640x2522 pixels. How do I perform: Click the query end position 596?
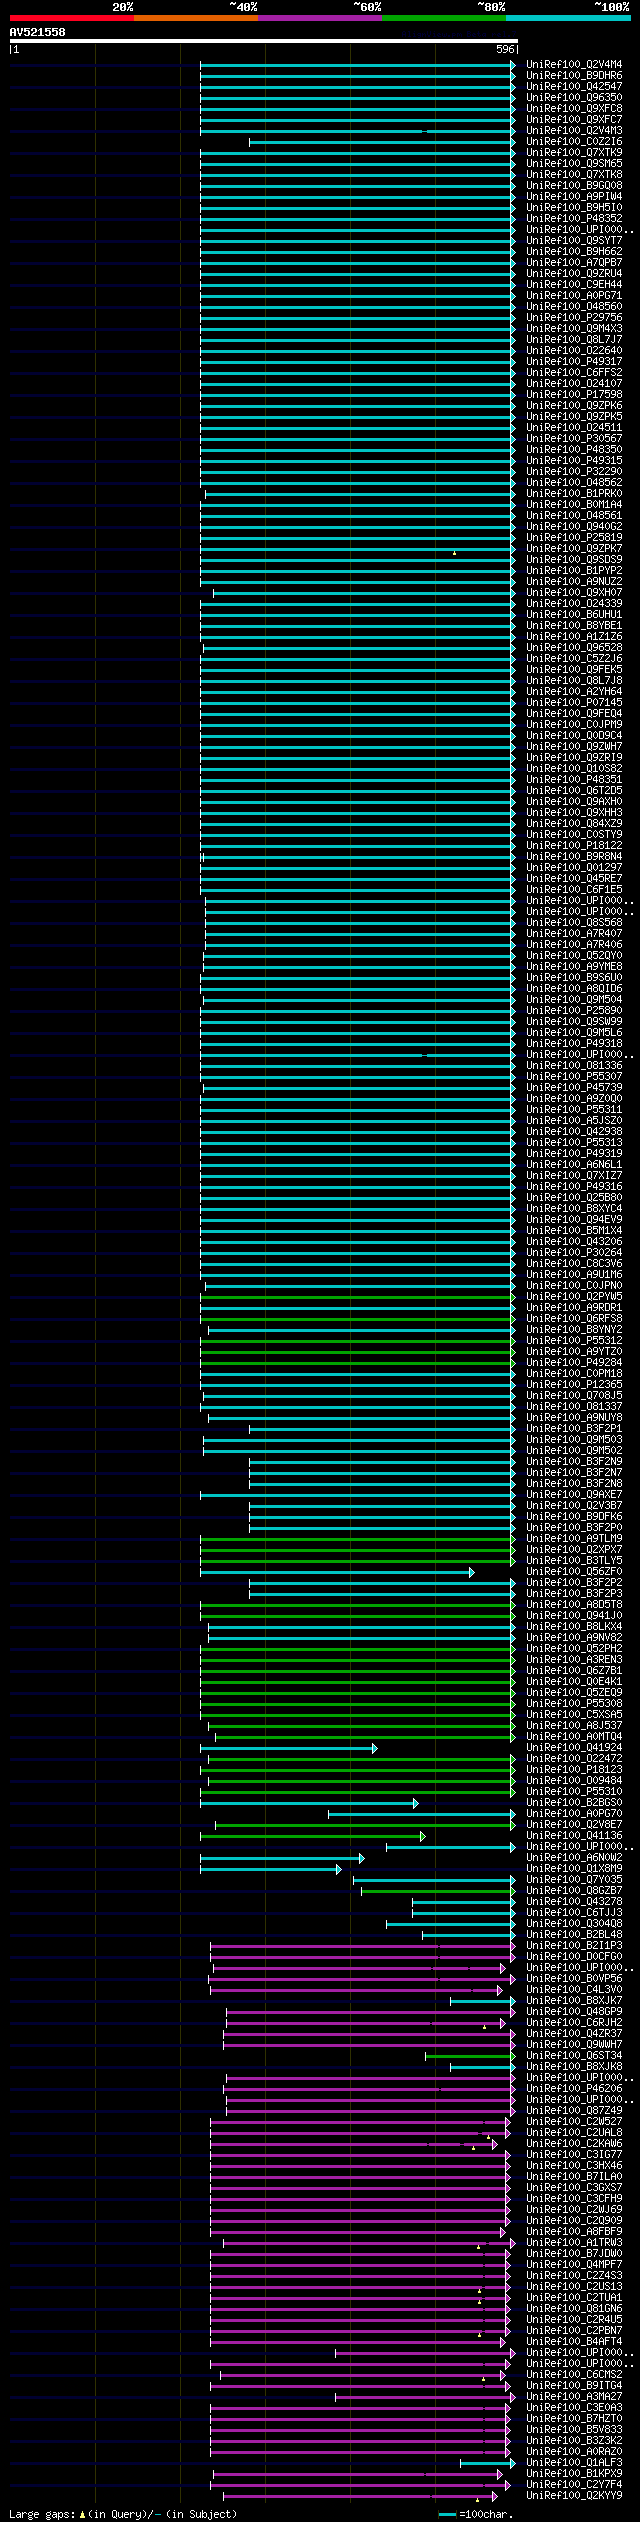click(x=505, y=49)
